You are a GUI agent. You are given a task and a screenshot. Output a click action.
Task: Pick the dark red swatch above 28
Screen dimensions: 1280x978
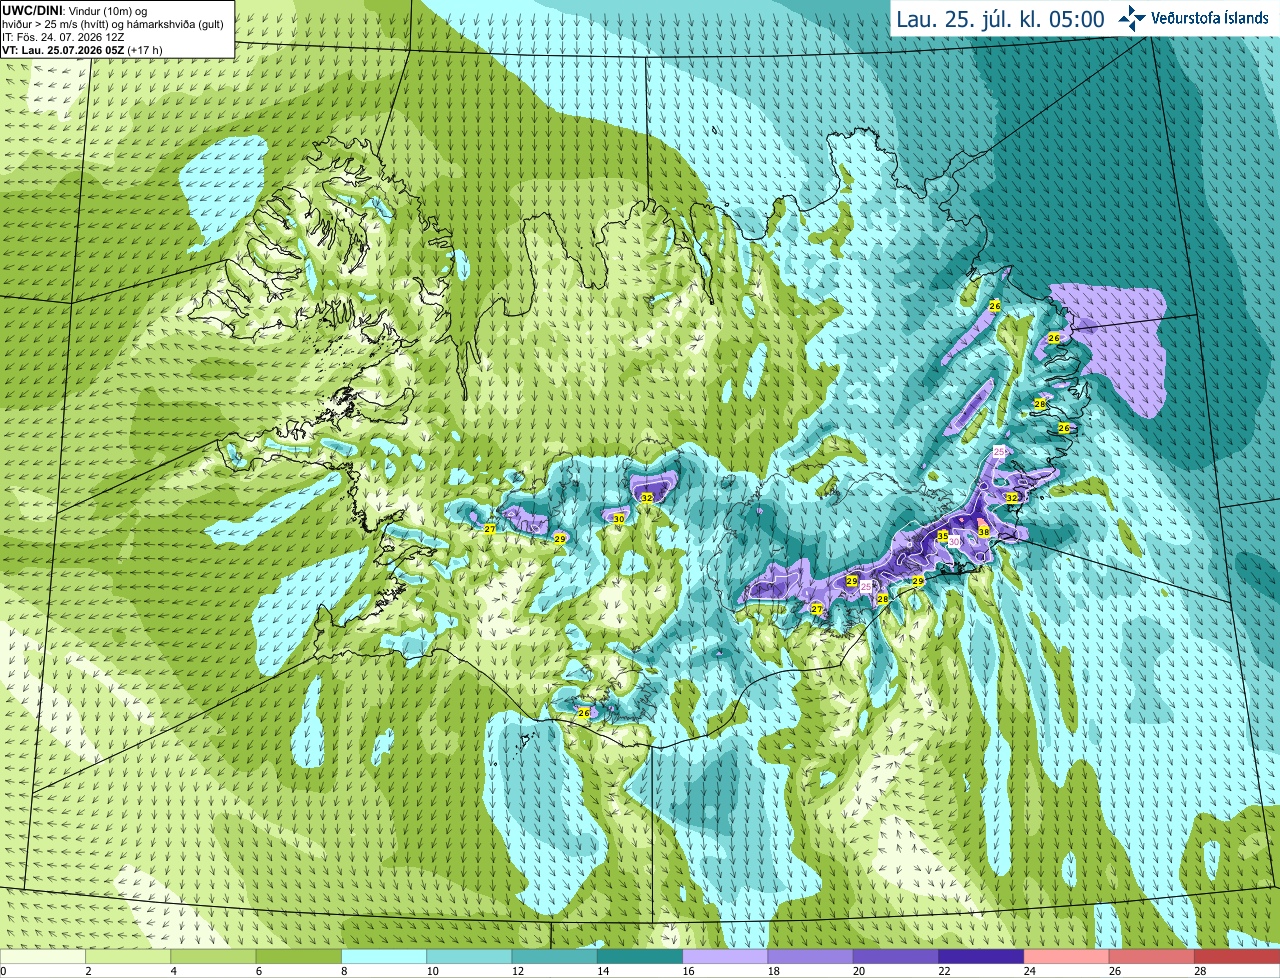pyautogui.click(x=1237, y=957)
